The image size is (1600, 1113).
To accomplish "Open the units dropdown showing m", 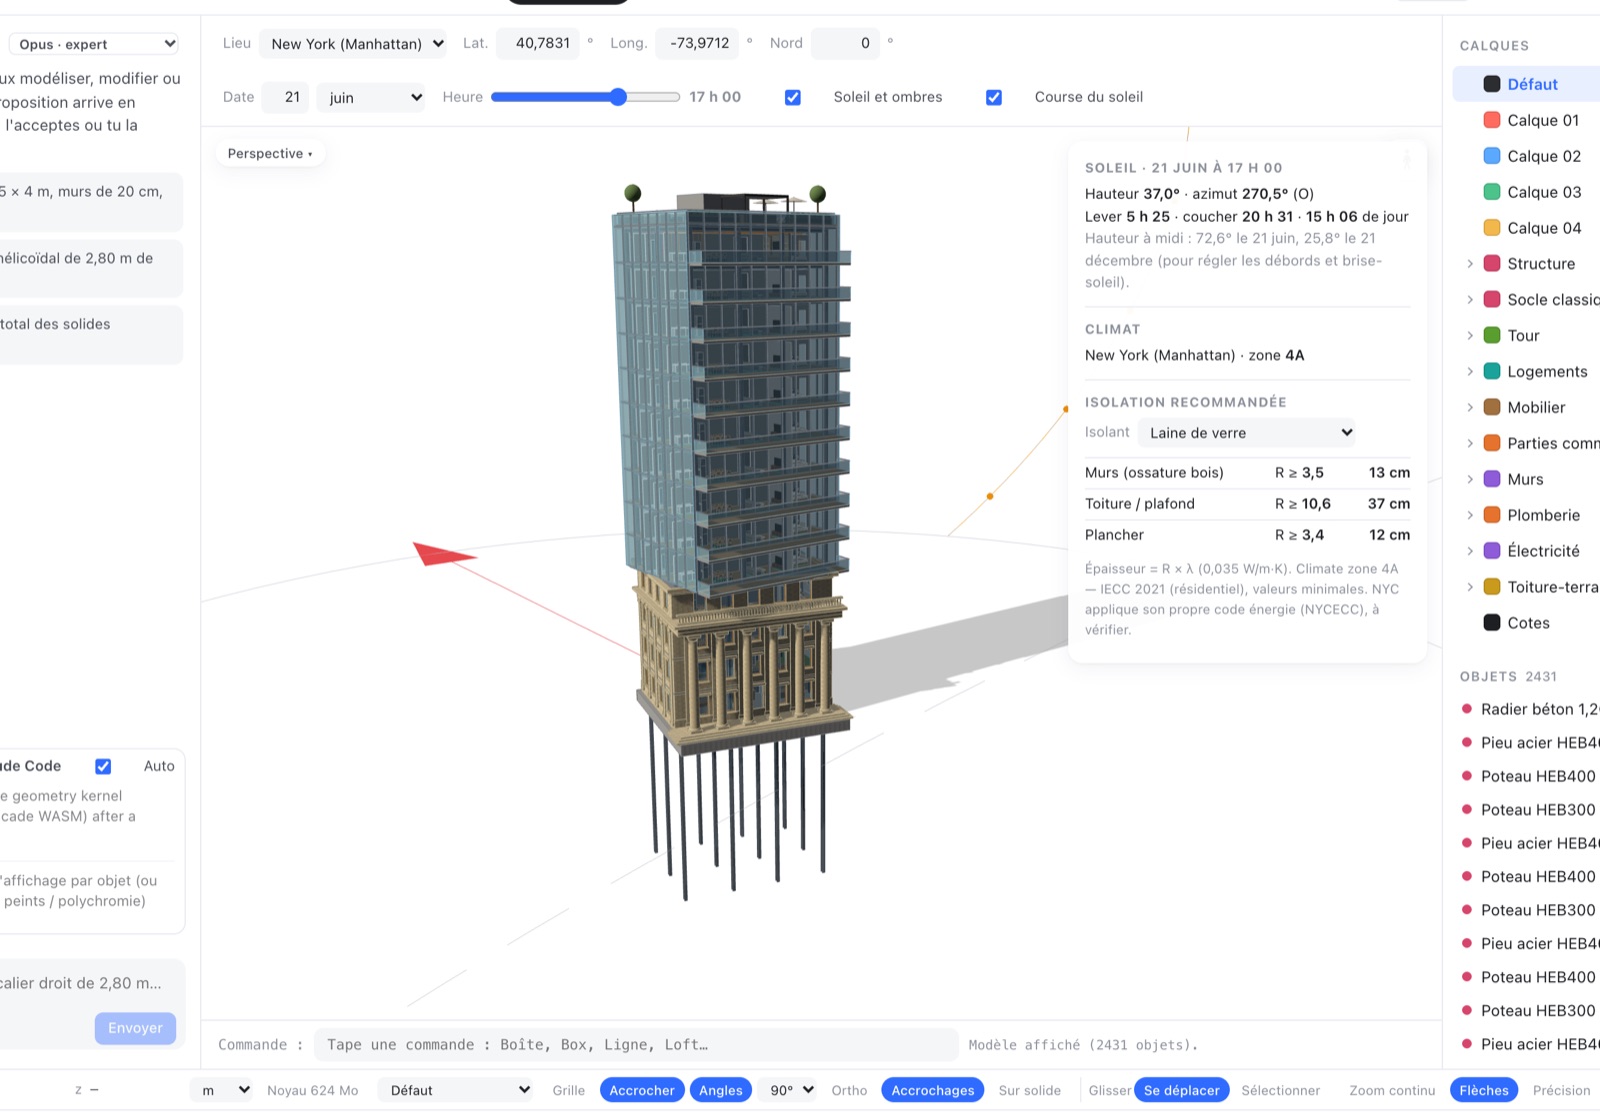I will click(x=220, y=1090).
